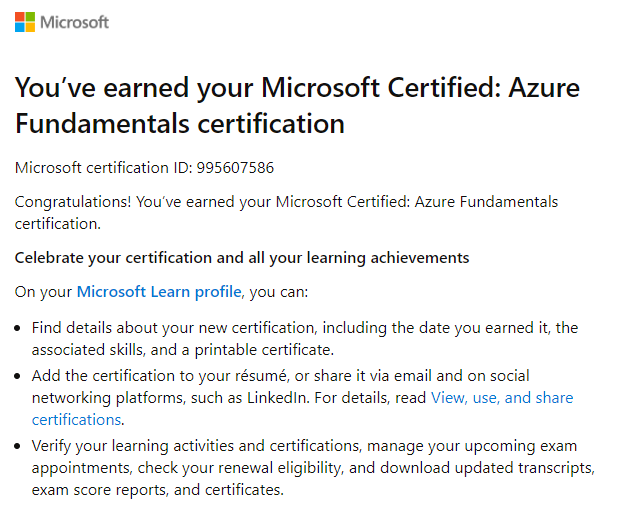
Task: Click the 'Microsoft certification ID:' label
Action: click(104, 168)
